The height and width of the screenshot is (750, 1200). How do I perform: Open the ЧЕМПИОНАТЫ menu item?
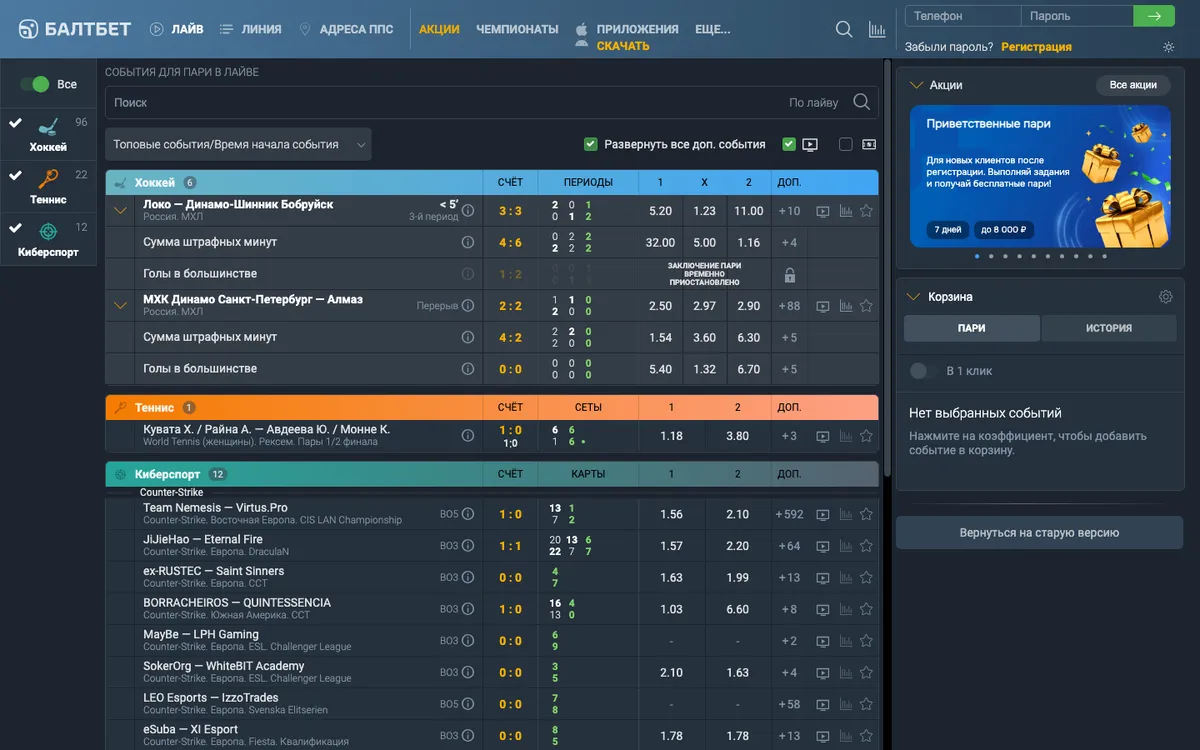pos(517,29)
